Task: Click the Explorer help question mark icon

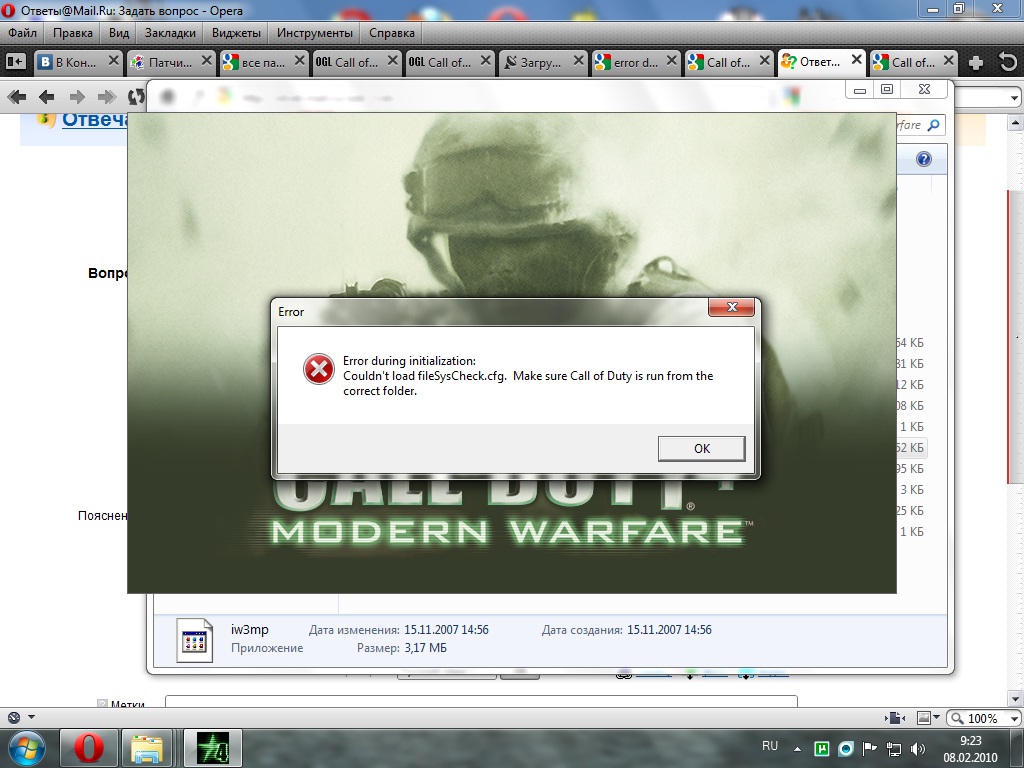Action: coord(924,160)
